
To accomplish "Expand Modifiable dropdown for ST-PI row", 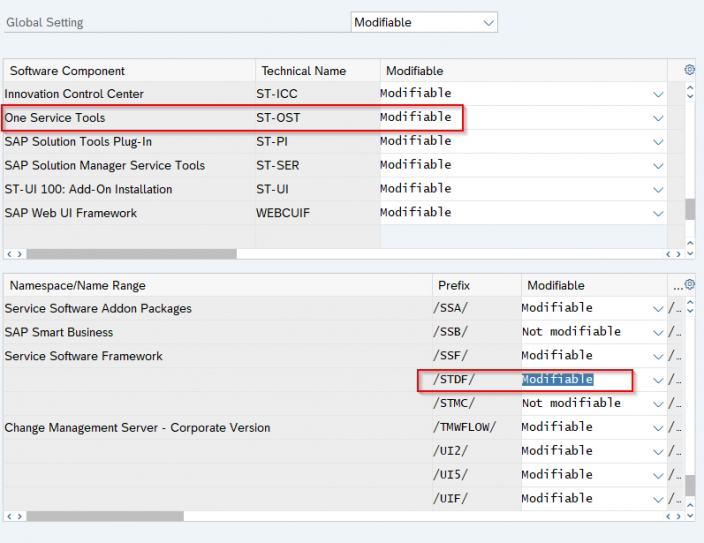I will pos(658,142).
